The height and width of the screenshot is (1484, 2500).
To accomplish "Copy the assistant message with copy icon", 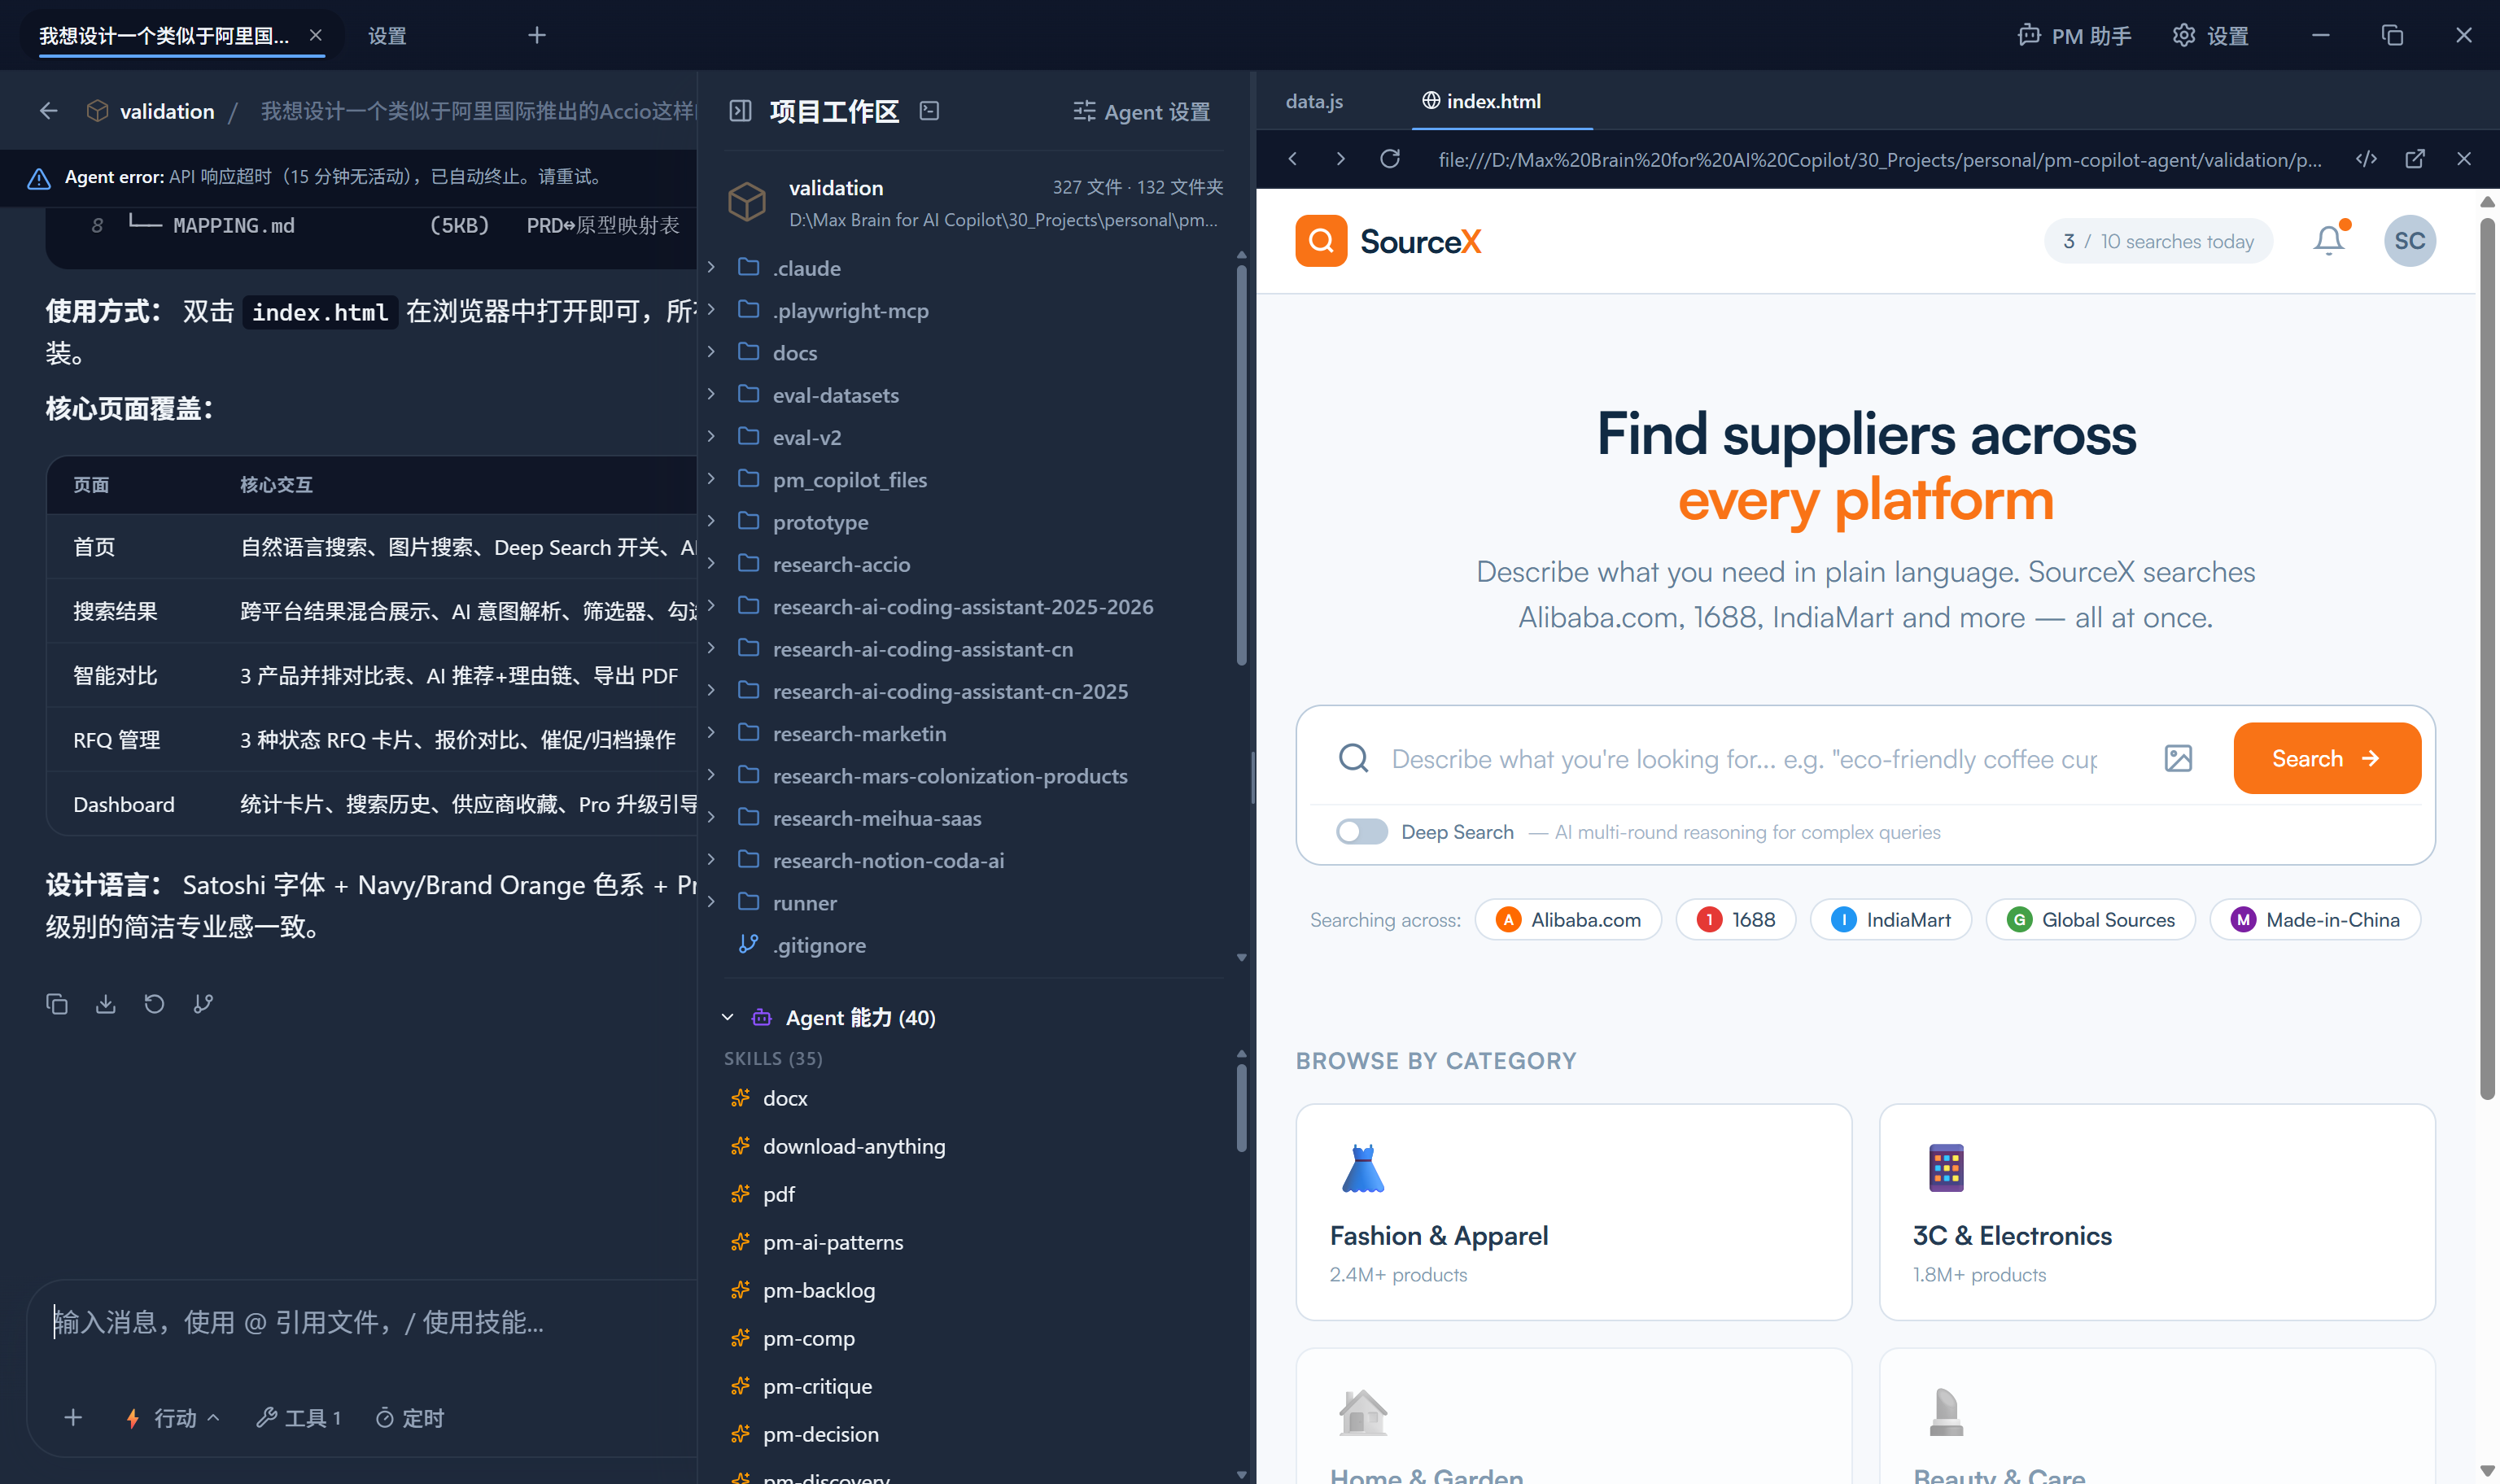I will [x=57, y=1004].
